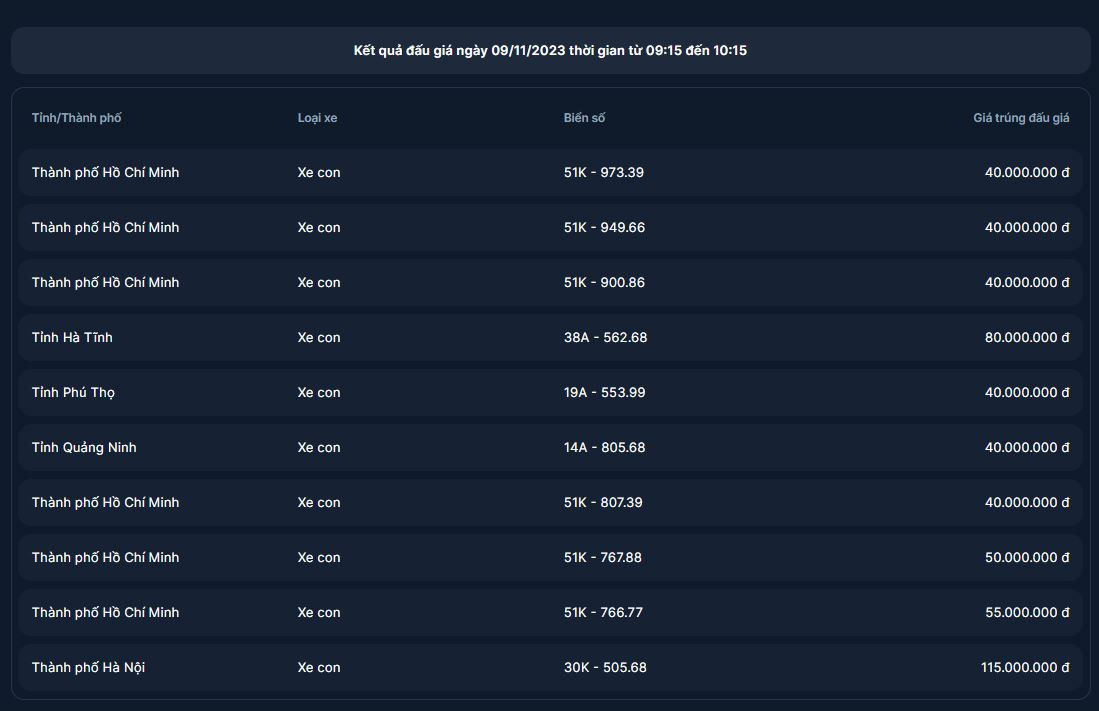1099x711 pixels.
Task: Click the 115.000.000 đ winning price
Action: click(x=1025, y=668)
